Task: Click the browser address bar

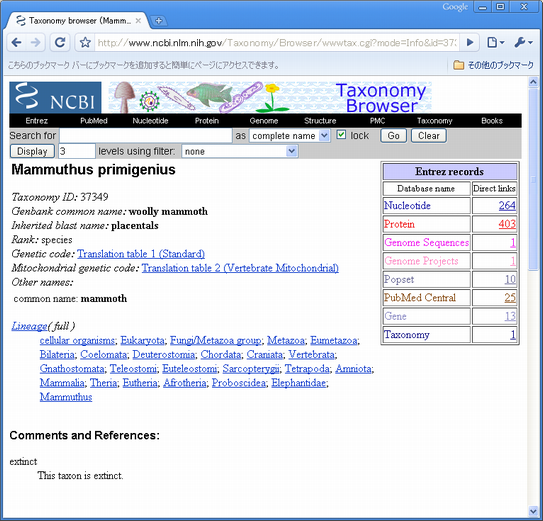Action: click(x=277, y=43)
